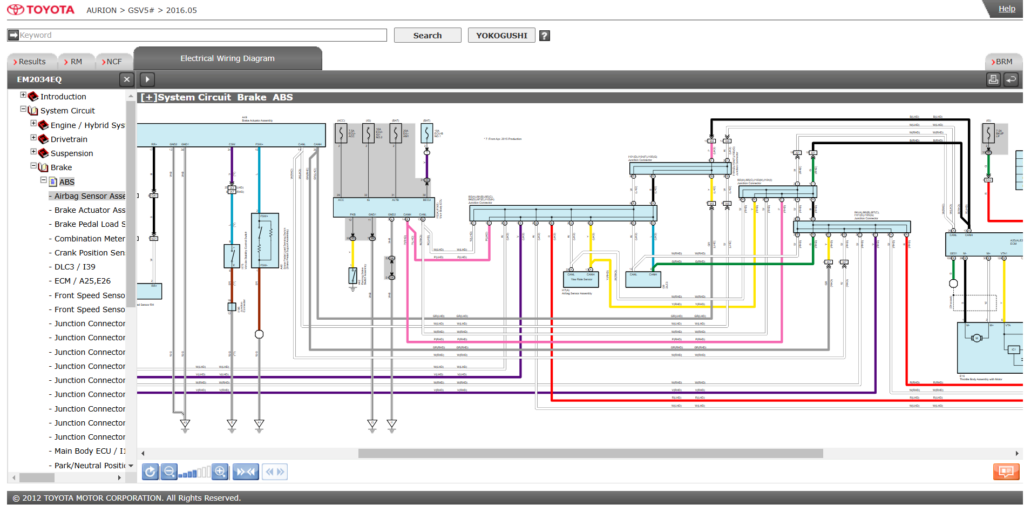Expand the Suspension tree node
1024x505 pixels.
pyautogui.click(x=34, y=152)
